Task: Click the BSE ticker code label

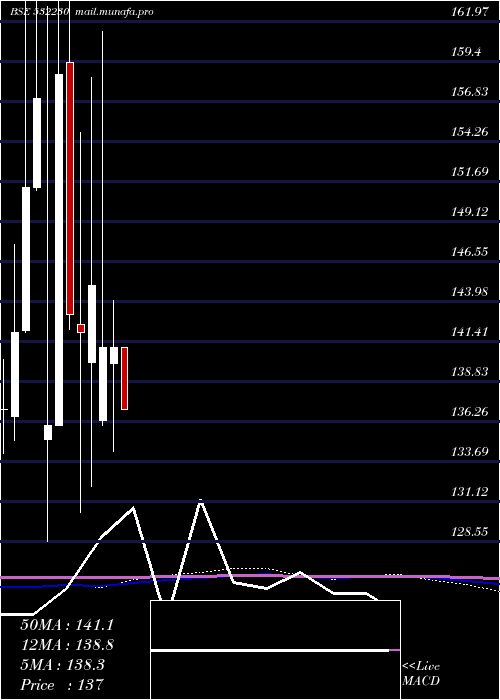Action: pyautogui.click(x=39, y=12)
